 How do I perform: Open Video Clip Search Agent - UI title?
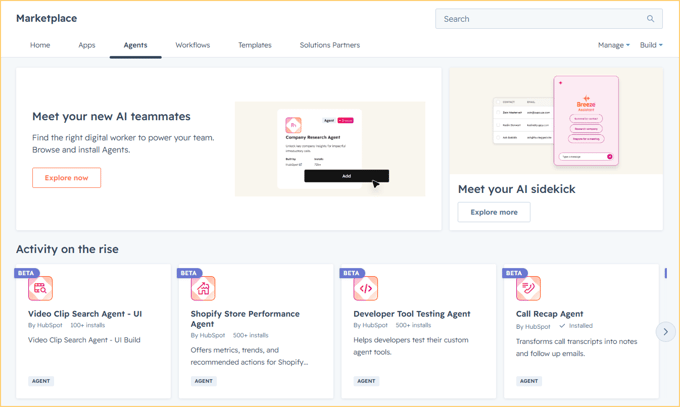coord(85,314)
